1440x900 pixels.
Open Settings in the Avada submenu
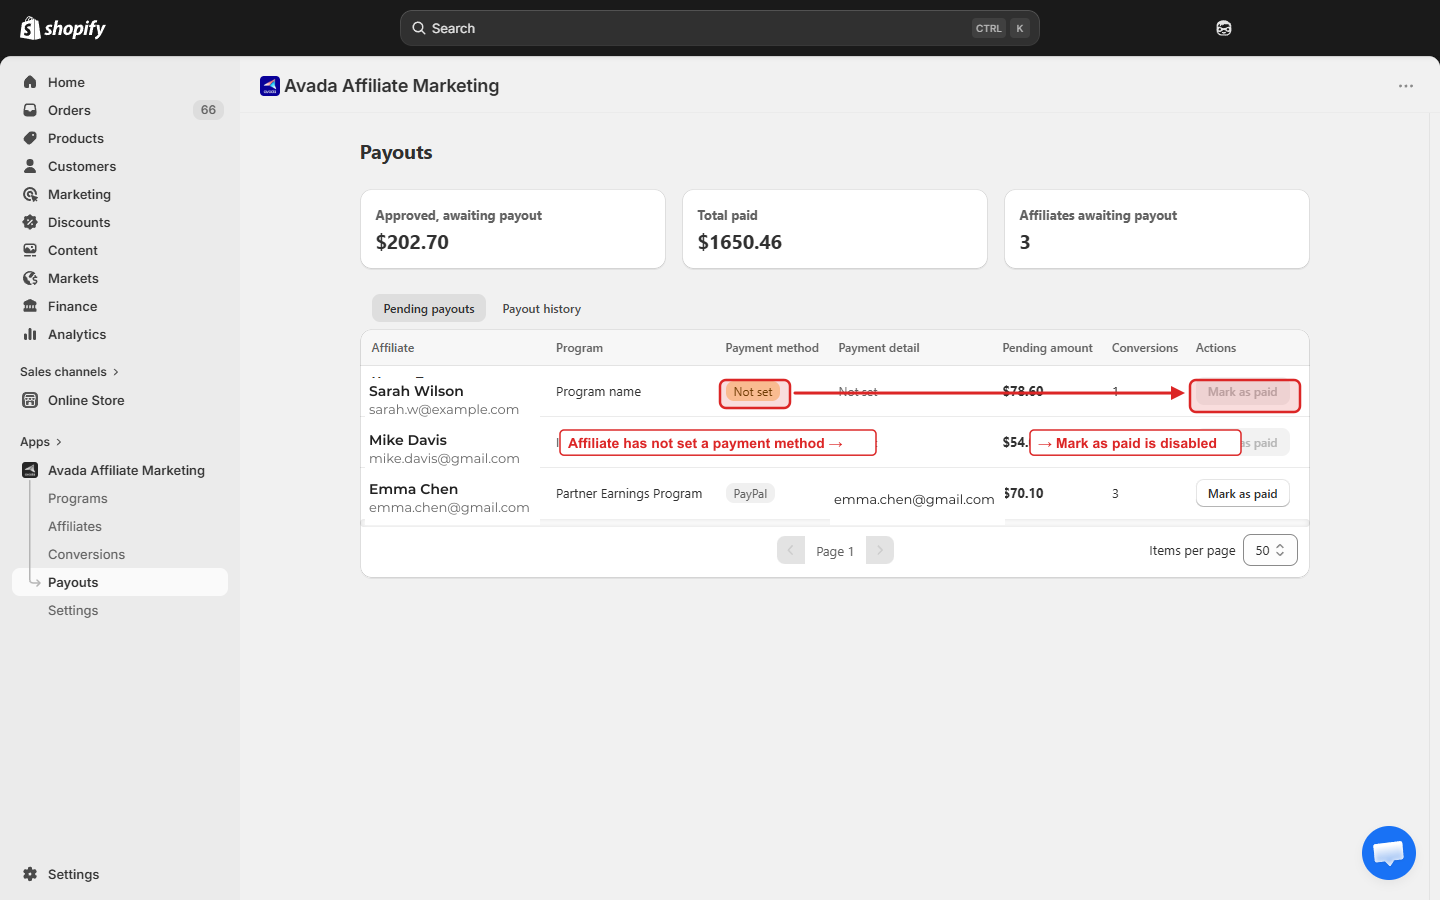click(x=73, y=610)
